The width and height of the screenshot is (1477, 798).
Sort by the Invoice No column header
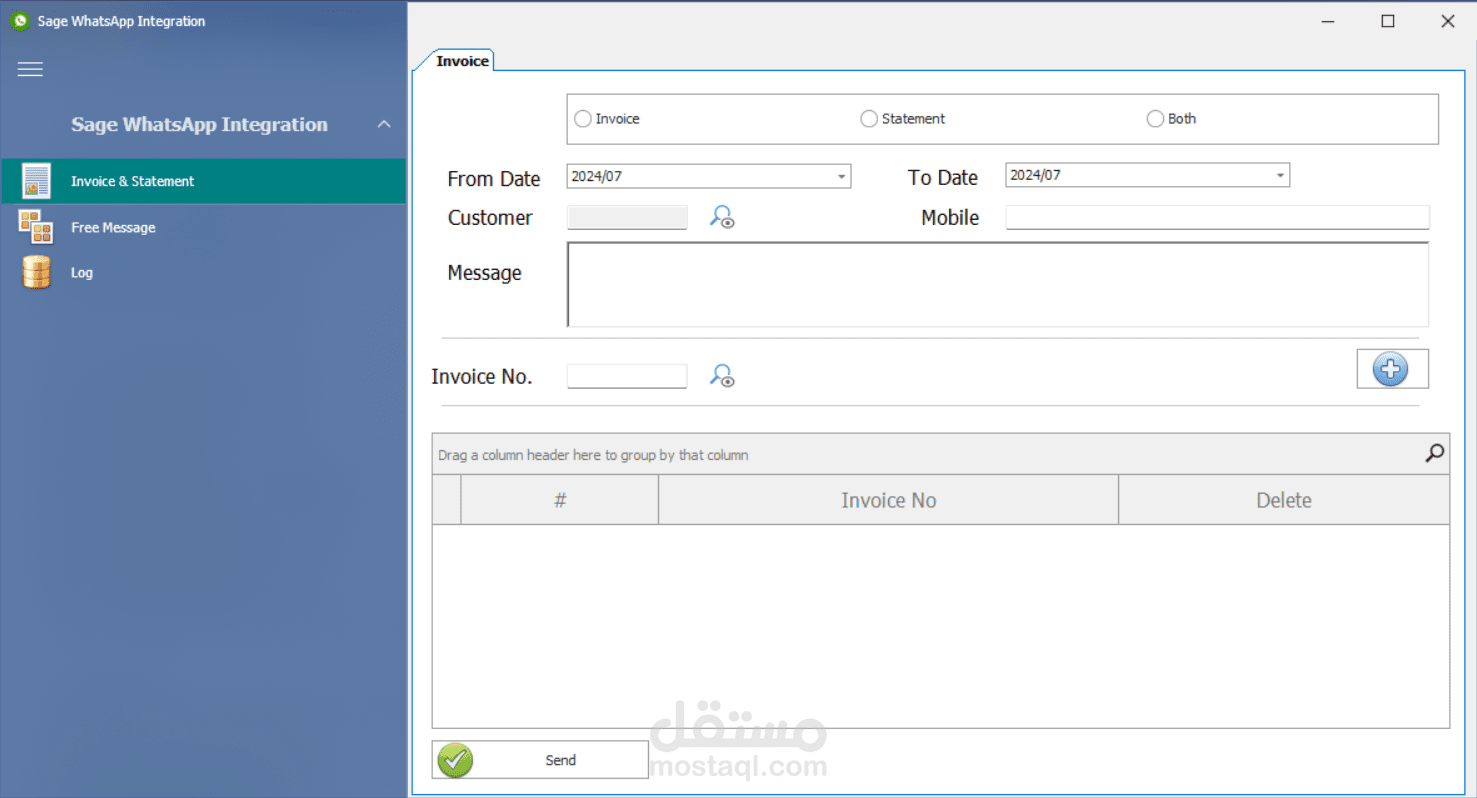pyautogui.click(x=888, y=500)
